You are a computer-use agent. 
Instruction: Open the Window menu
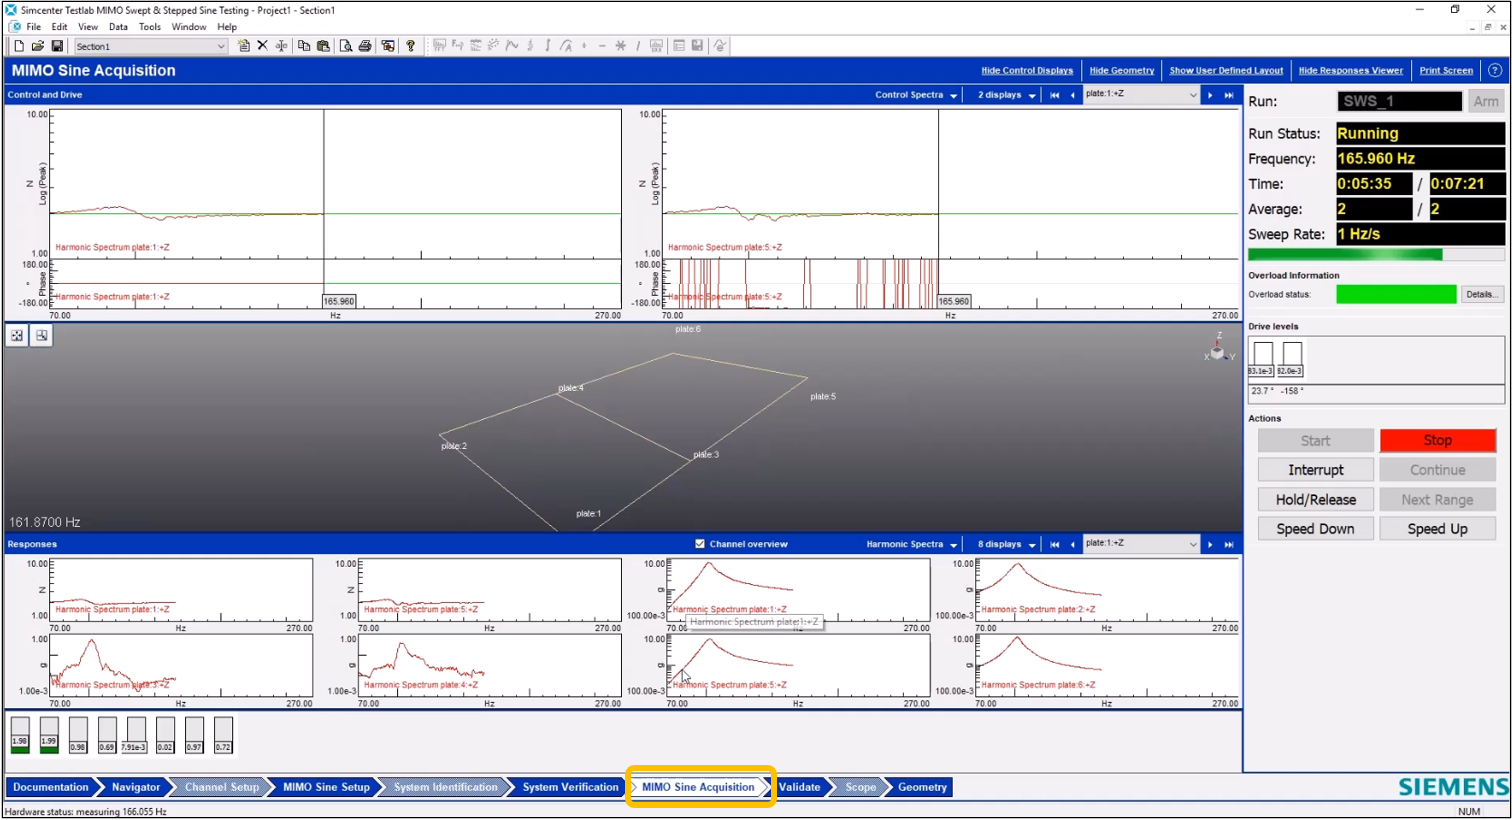(189, 27)
